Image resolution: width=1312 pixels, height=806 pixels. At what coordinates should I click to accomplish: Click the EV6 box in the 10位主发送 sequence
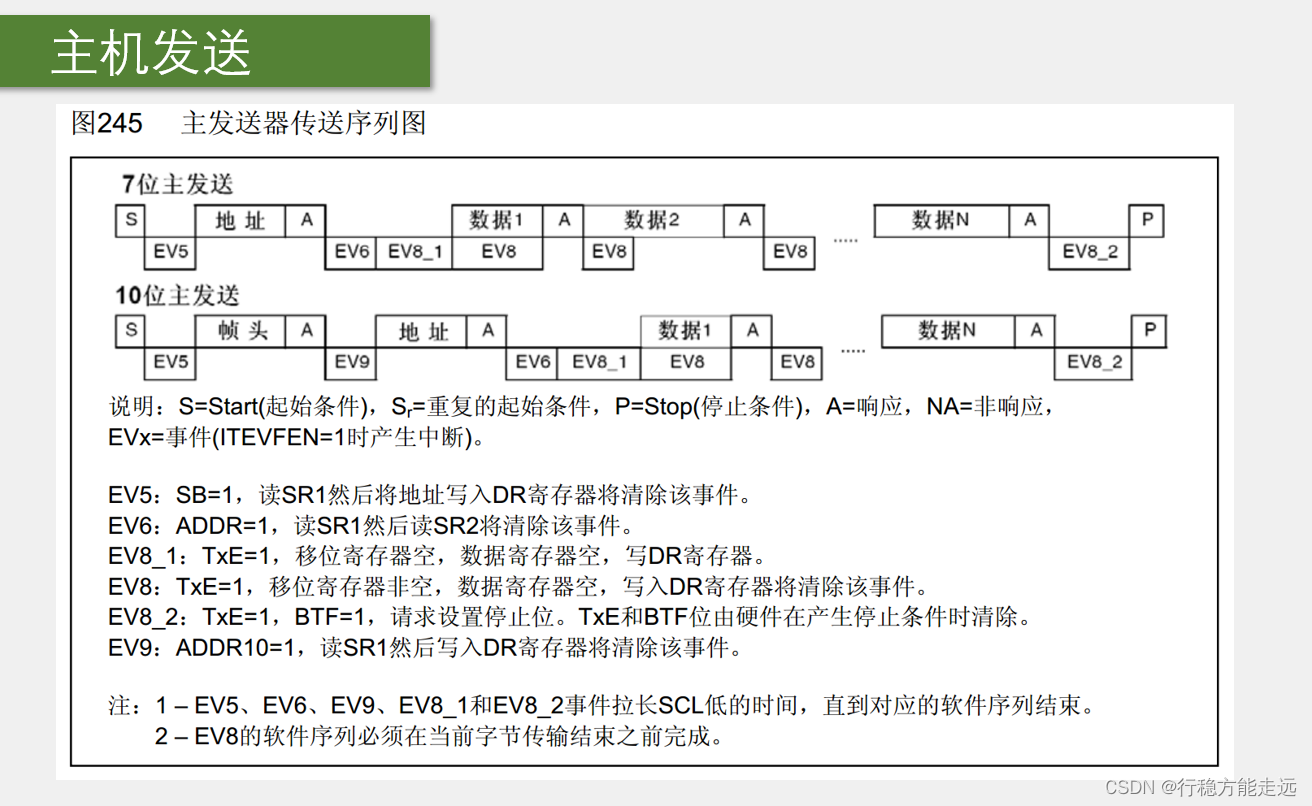[x=533, y=362]
